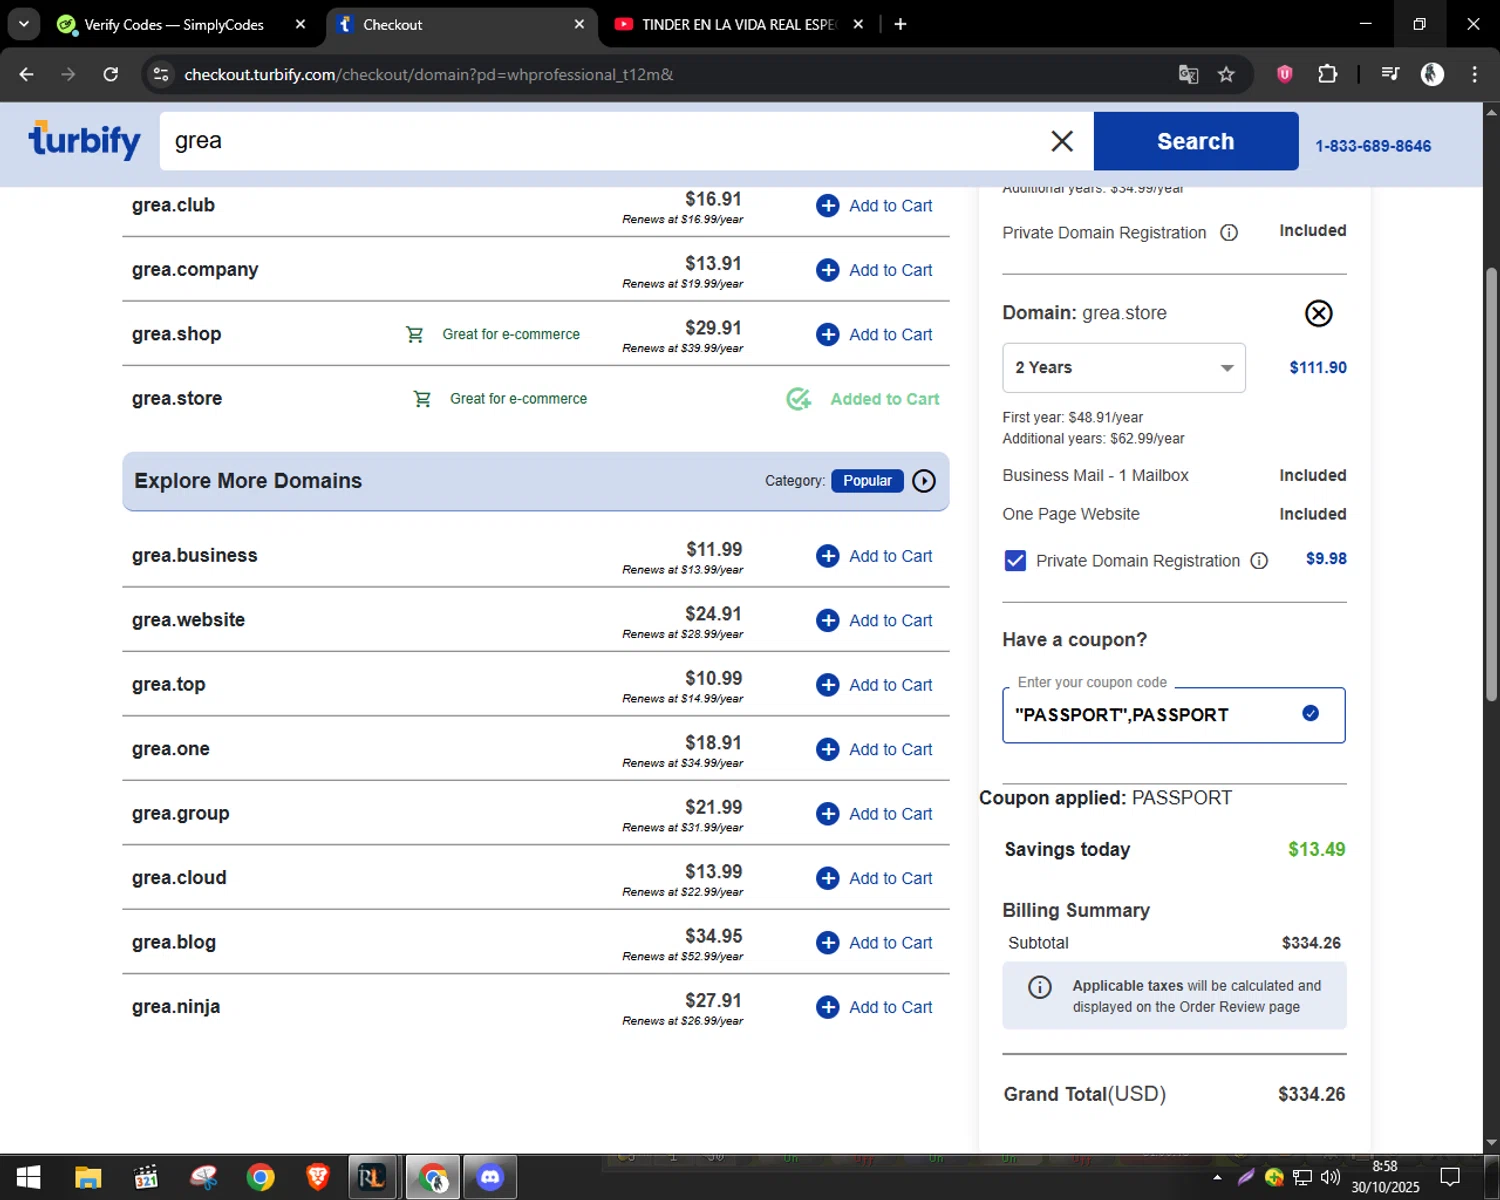Click the Added to Cart checkmark icon

[798, 399]
